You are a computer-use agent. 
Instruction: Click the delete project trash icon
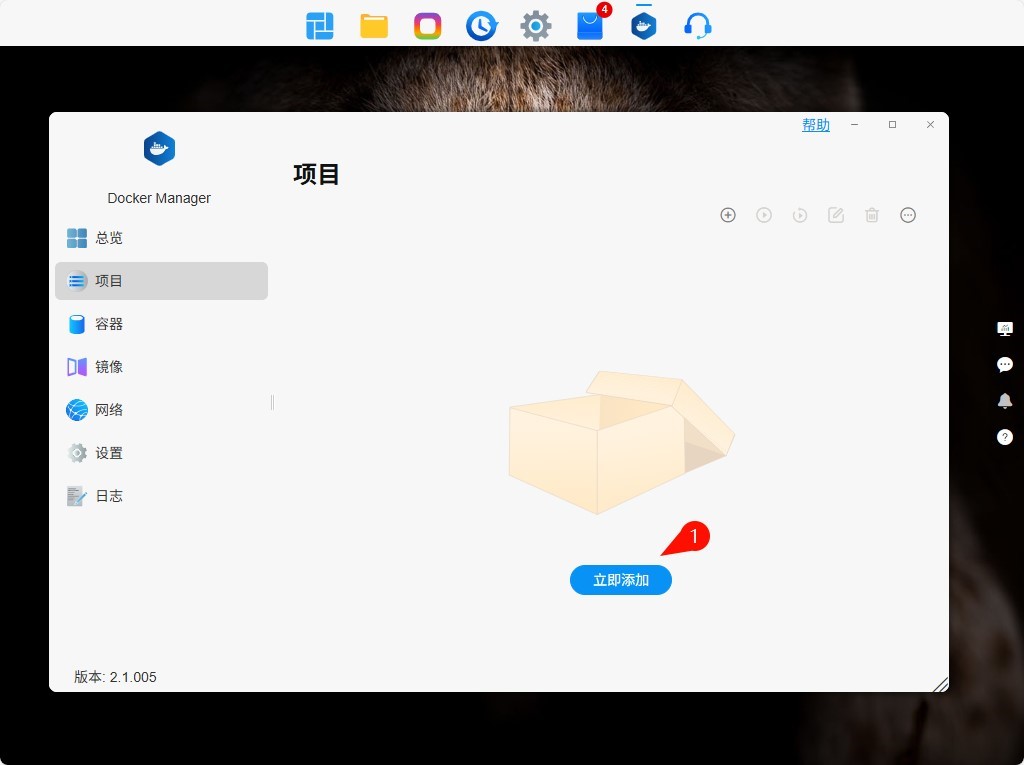pyautogui.click(x=872, y=215)
